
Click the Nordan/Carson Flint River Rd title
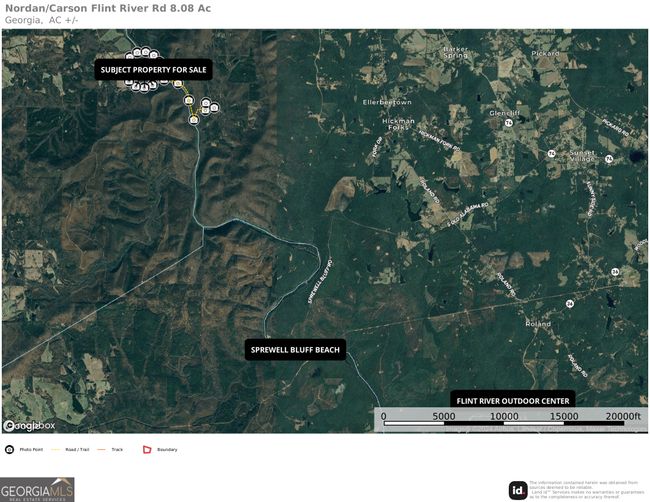coord(108,8)
